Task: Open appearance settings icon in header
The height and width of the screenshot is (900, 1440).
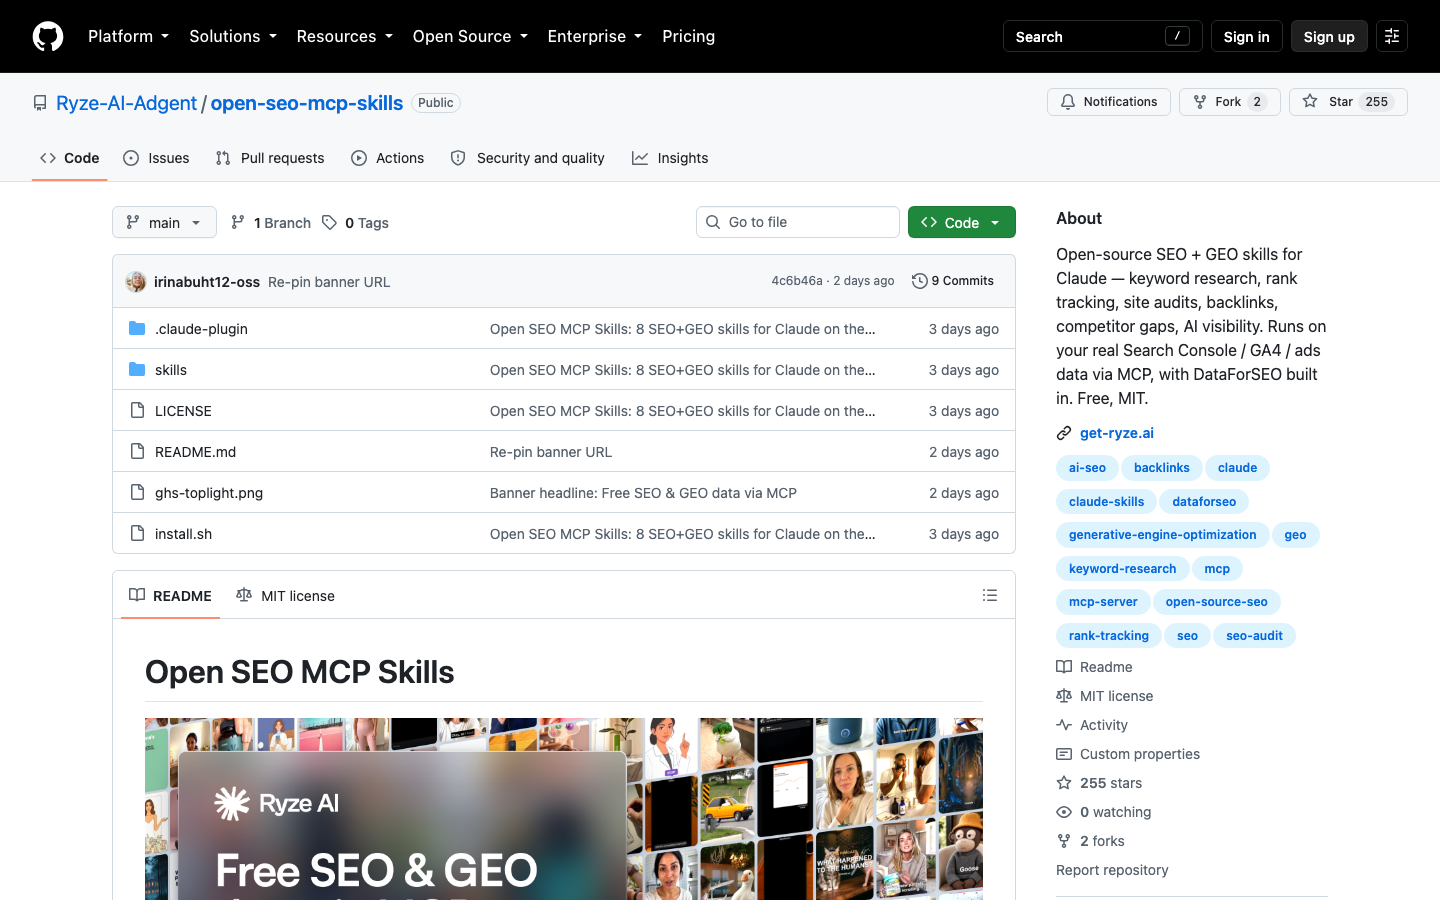Action: coord(1392,36)
